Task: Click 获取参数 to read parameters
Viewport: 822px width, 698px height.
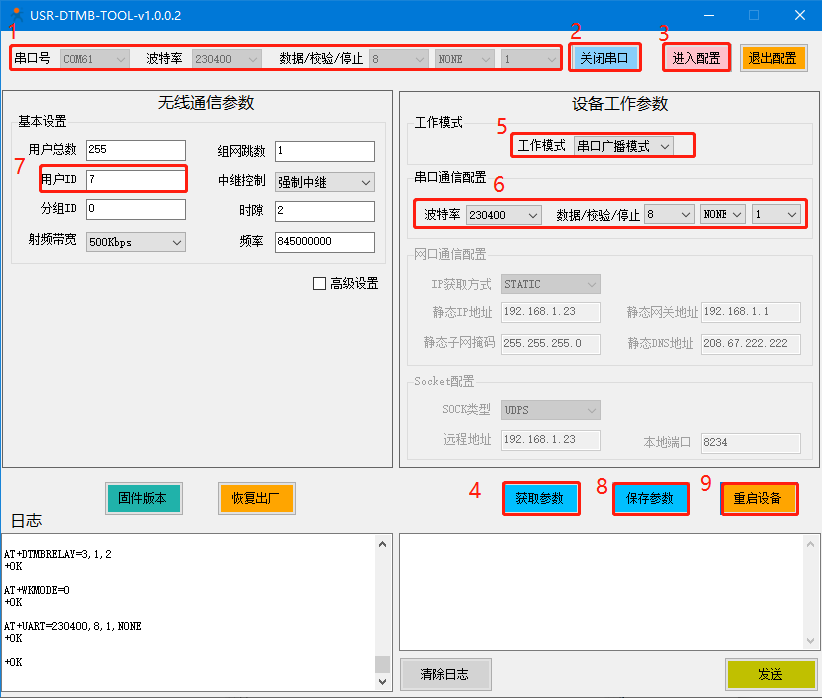Action: 540,498
